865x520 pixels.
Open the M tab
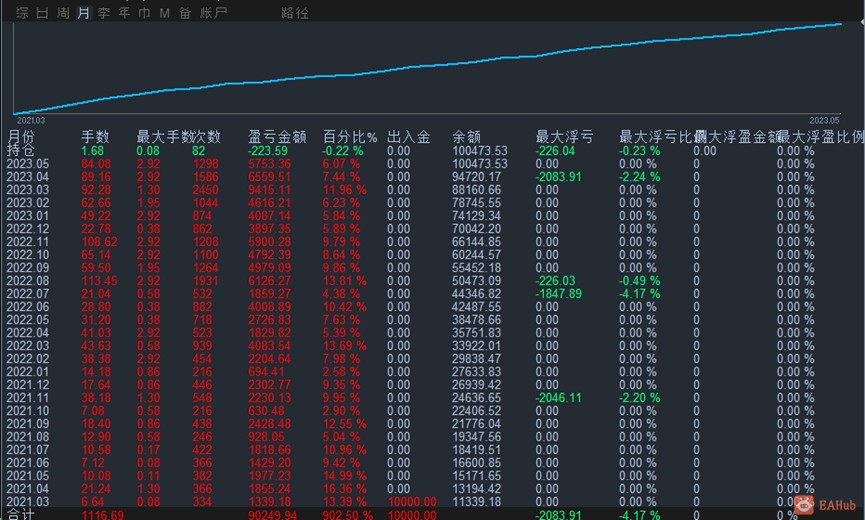point(164,13)
